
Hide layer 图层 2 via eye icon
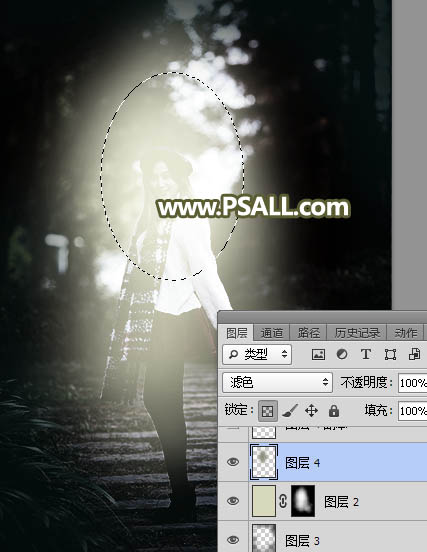(233, 501)
